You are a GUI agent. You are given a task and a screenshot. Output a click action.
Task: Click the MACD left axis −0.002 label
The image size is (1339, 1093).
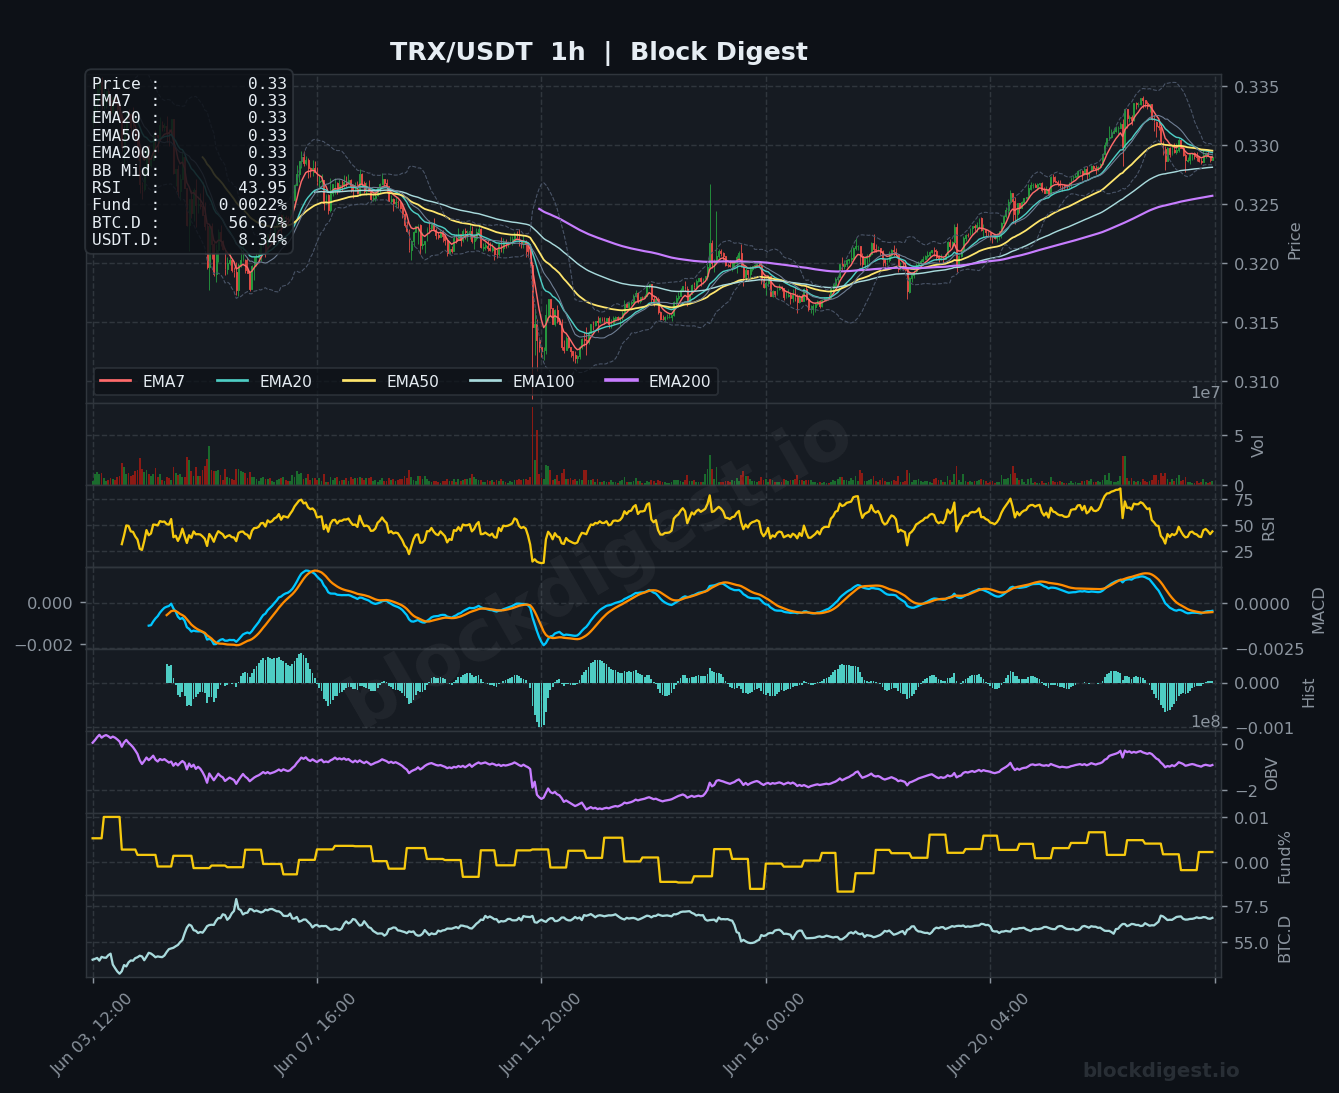[x=43, y=645]
